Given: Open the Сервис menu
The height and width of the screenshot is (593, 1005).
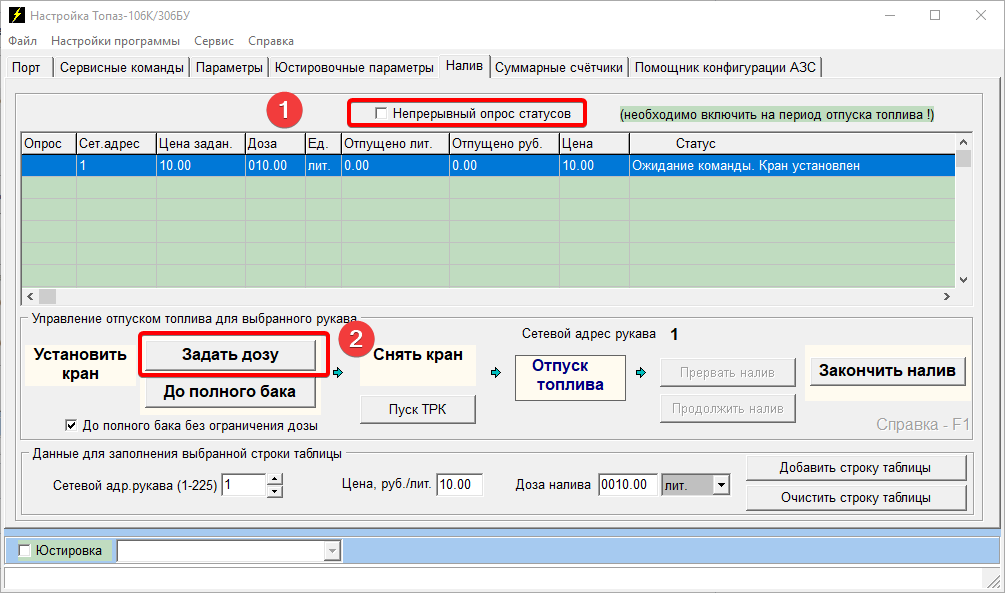Looking at the screenshot, I should tap(213, 41).
